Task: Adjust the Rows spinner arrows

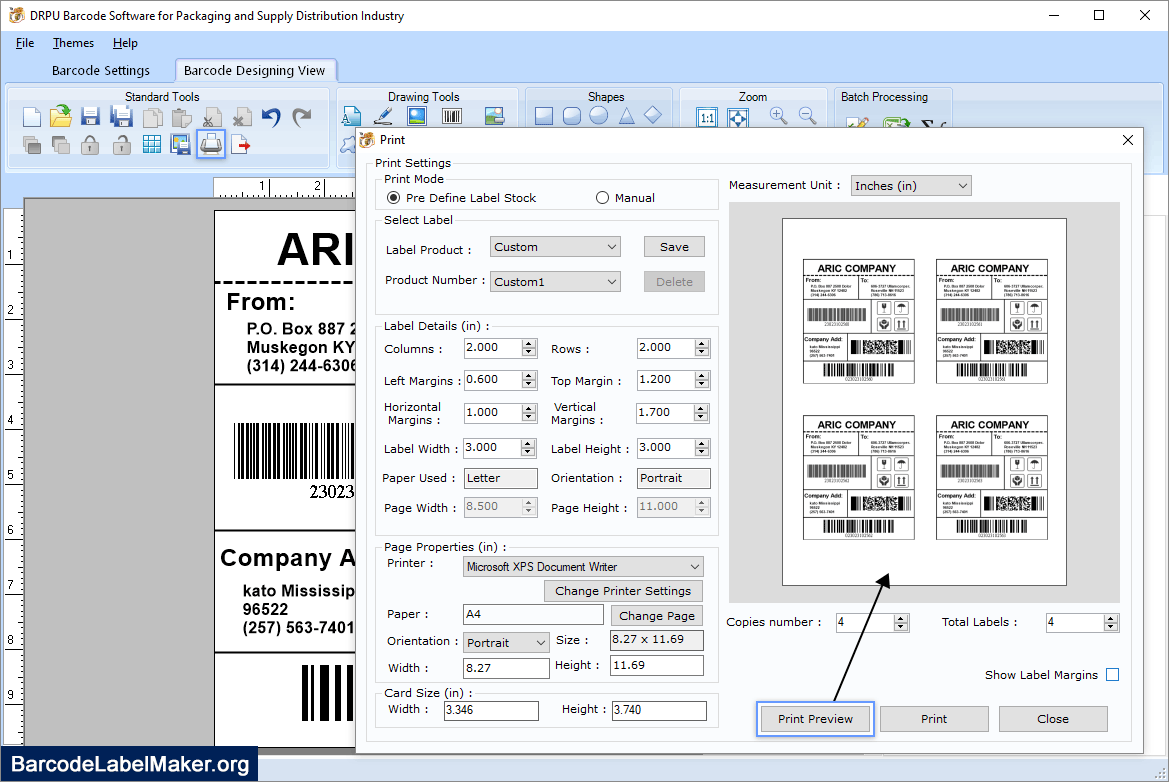Action: click(x=702, y=347)
